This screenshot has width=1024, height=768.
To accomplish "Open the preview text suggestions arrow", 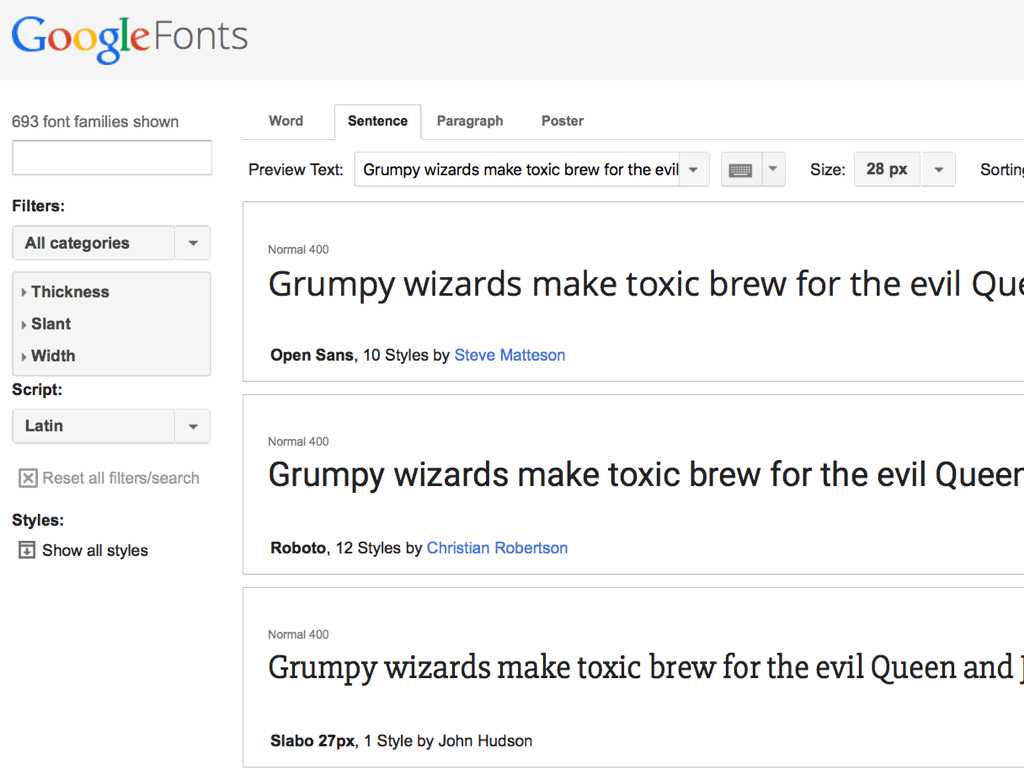I will coord(694,170).
